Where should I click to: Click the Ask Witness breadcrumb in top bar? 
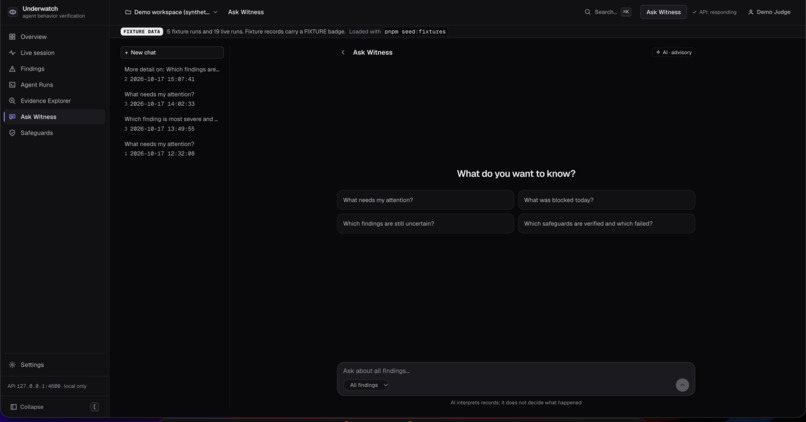[246, 12]
